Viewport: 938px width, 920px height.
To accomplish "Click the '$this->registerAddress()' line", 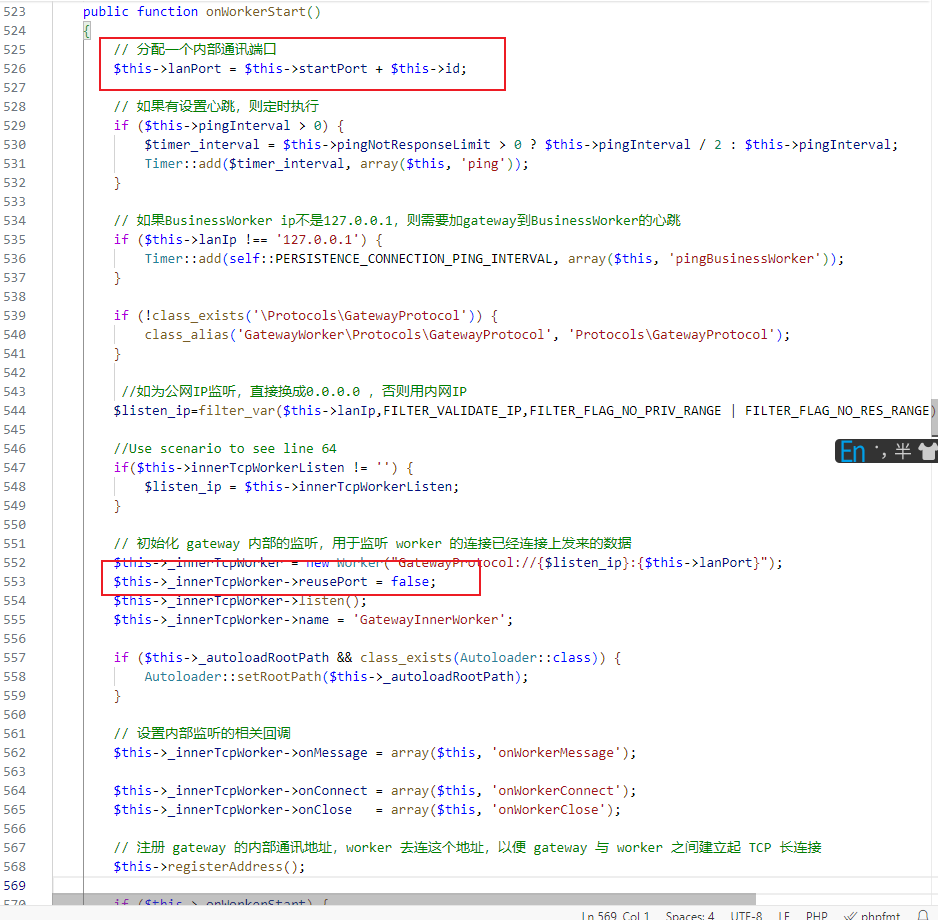I will (x=209, y=867).
